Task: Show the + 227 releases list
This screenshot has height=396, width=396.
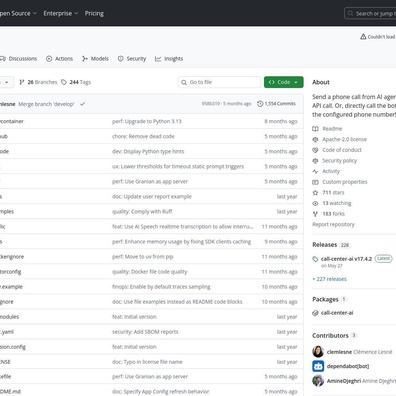Action: pyautogui.click(x=329, y=279)
